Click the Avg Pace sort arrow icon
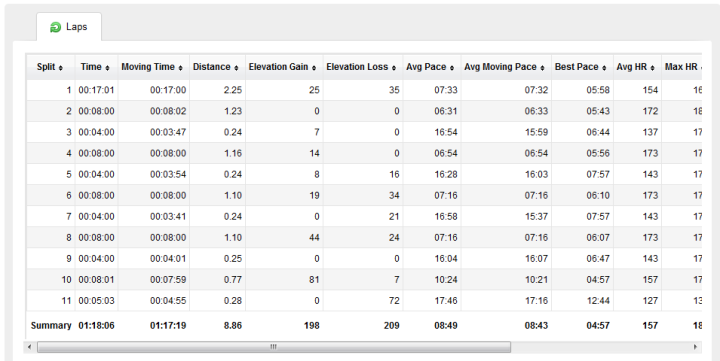This screenshot has width=720, height=361. (x=452, y=68)
